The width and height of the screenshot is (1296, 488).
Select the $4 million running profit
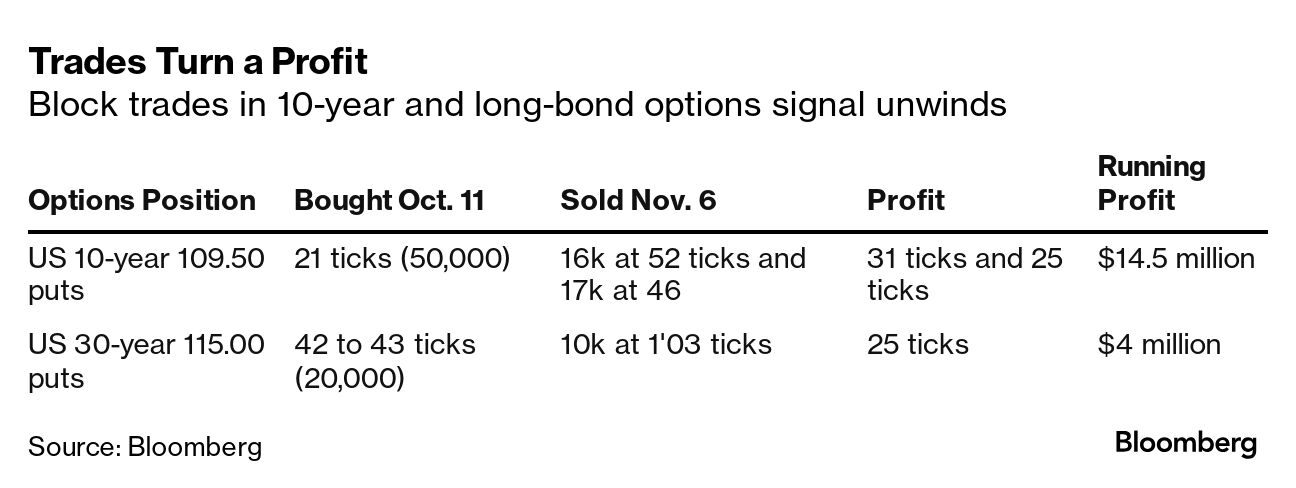click(1159, 345)
